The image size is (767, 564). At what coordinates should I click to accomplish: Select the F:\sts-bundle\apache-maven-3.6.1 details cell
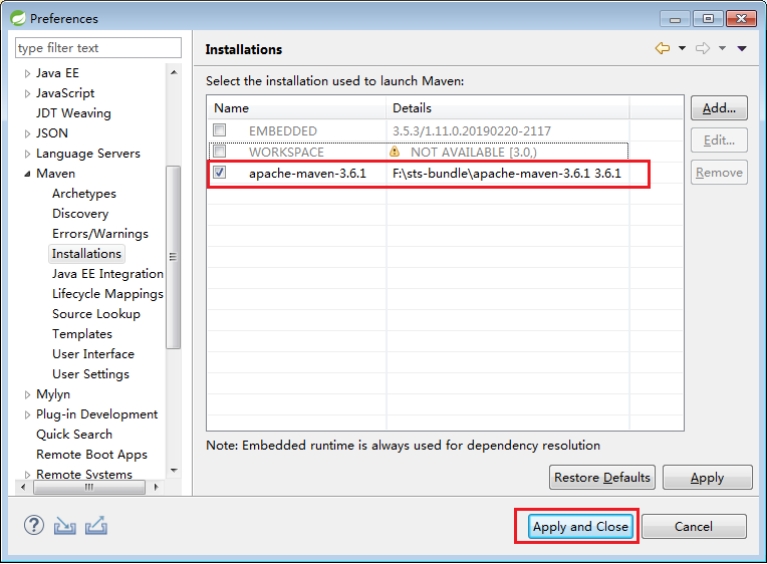pyautogui.click(x=507, y=173)
